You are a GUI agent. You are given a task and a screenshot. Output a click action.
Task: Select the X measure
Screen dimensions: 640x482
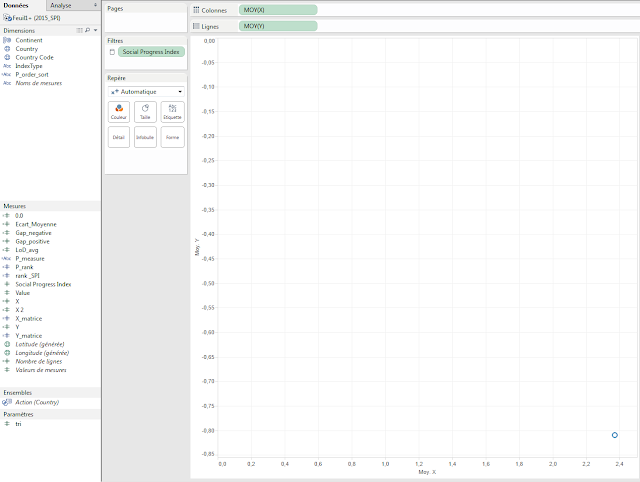pos(18,301)
